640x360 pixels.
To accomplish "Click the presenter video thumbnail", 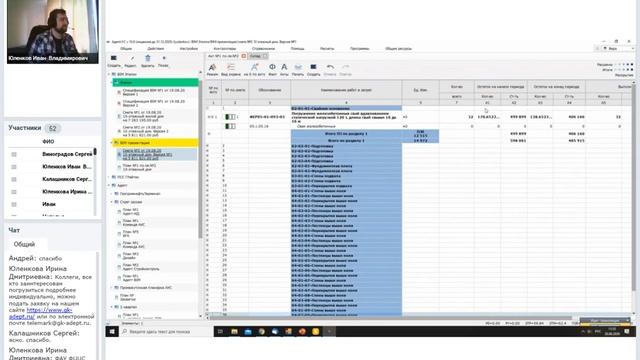I will coord(53,31).
